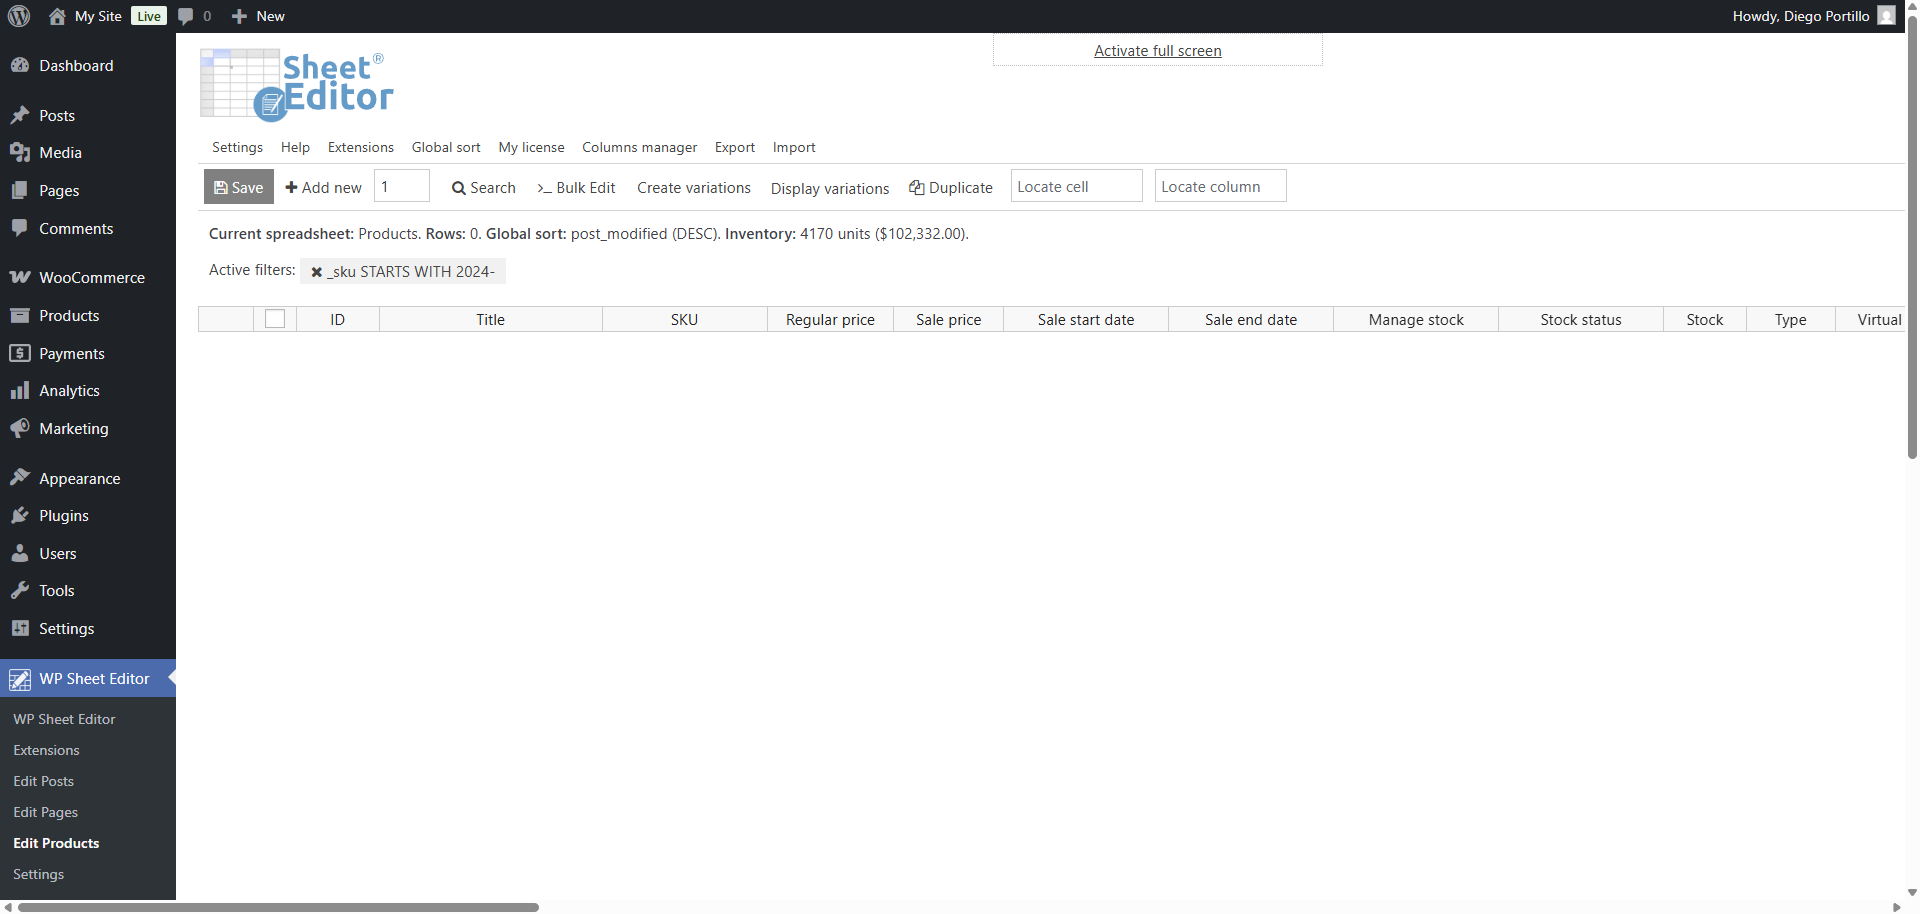This screenshot has width=1920, height=914.
Task: Click the horizontal scrollbar at the bottom
Action: pyautogui.click(x=278, y=907)
